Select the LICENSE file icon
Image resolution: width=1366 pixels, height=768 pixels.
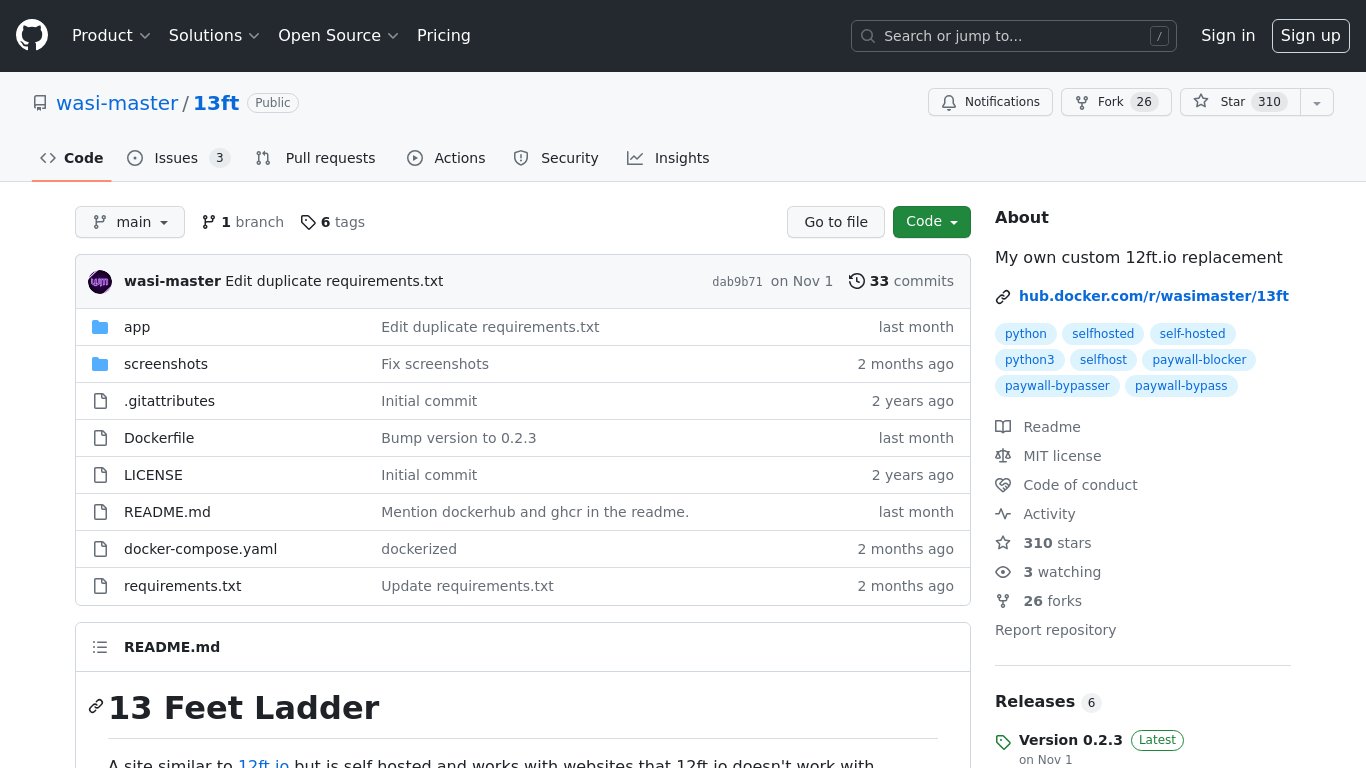(x=100, y=475)
